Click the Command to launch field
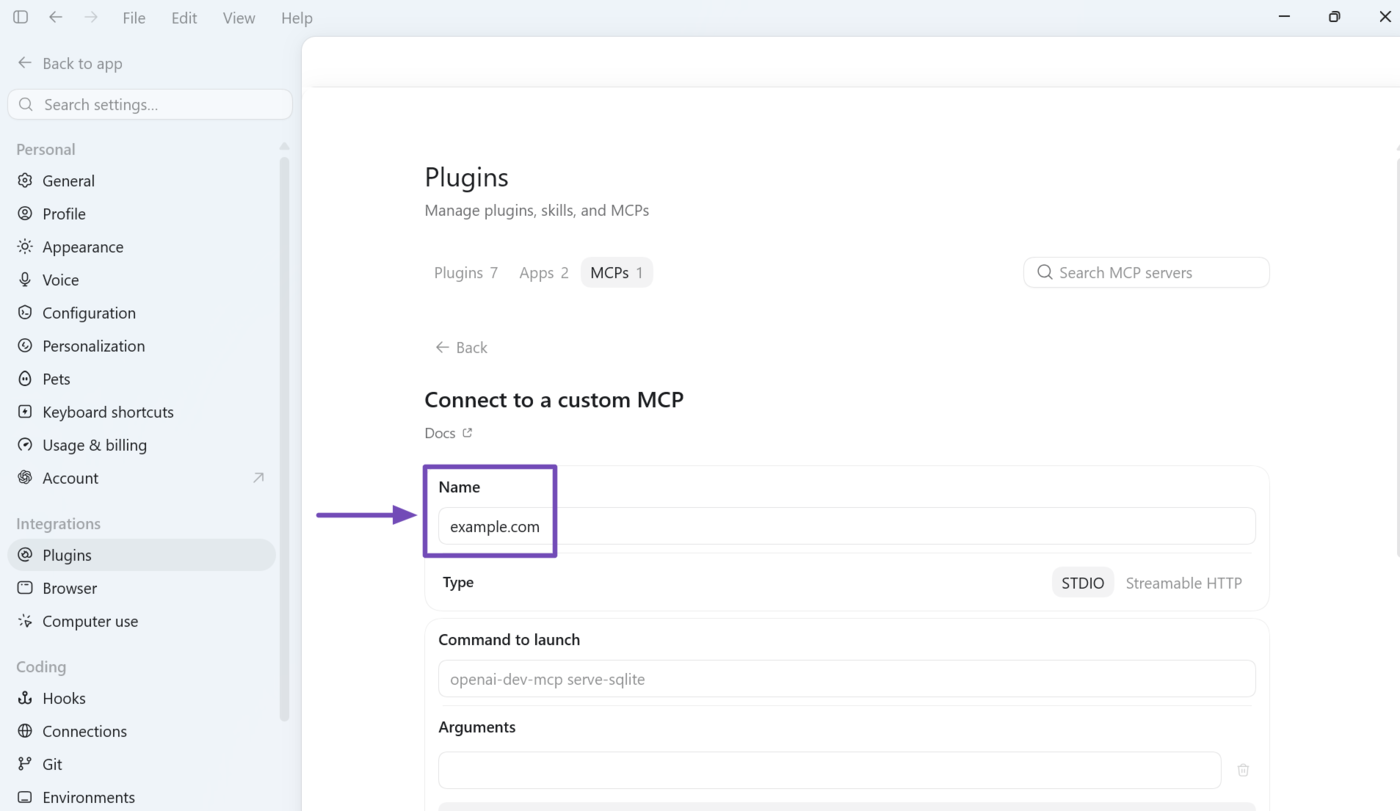Viewport: 1400px width, 811px height. (x=846, y=679)
